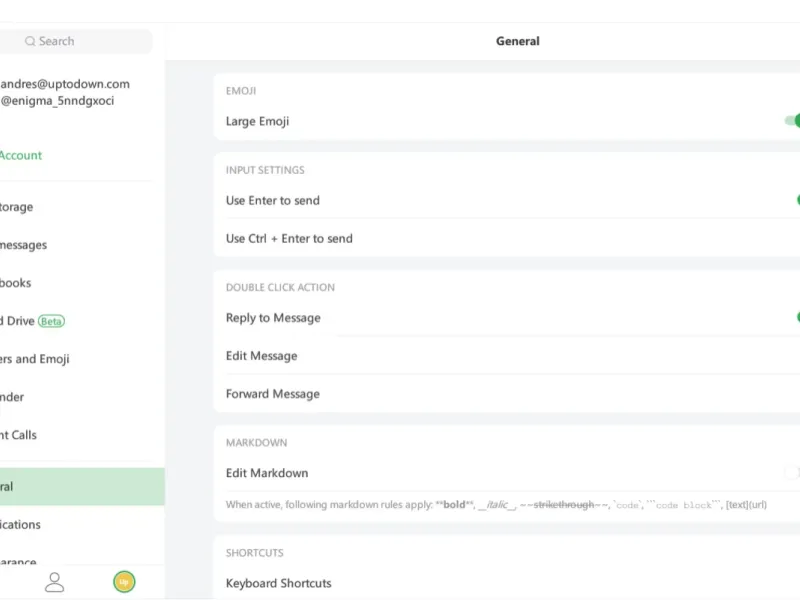Click the DOUBLE CLICK ACTION header
800x600 pixels.
(x=280, y=288)
